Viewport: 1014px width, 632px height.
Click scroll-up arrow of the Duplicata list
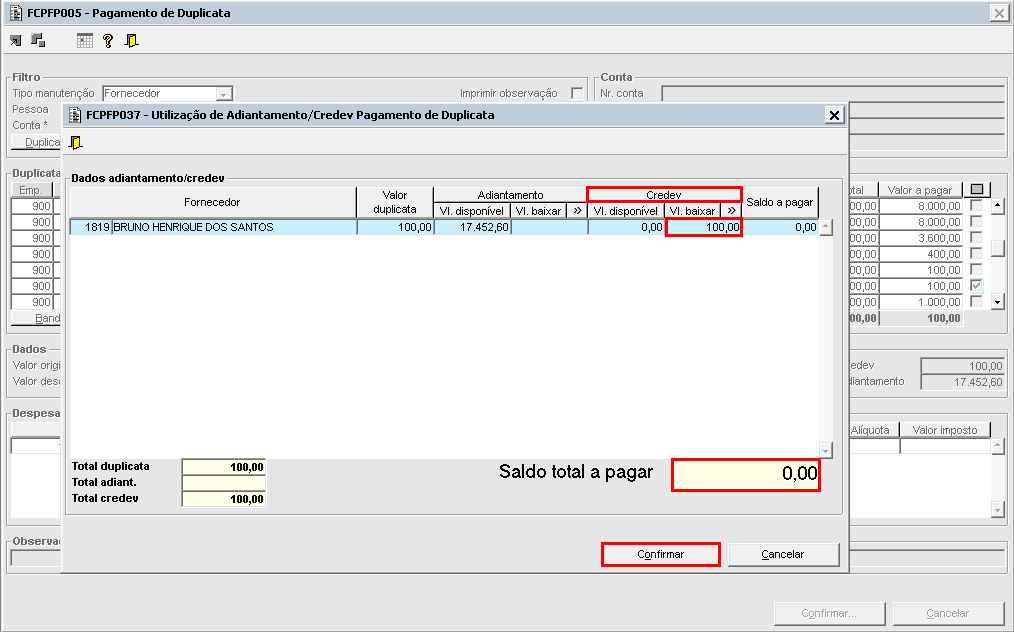point(997,206)
